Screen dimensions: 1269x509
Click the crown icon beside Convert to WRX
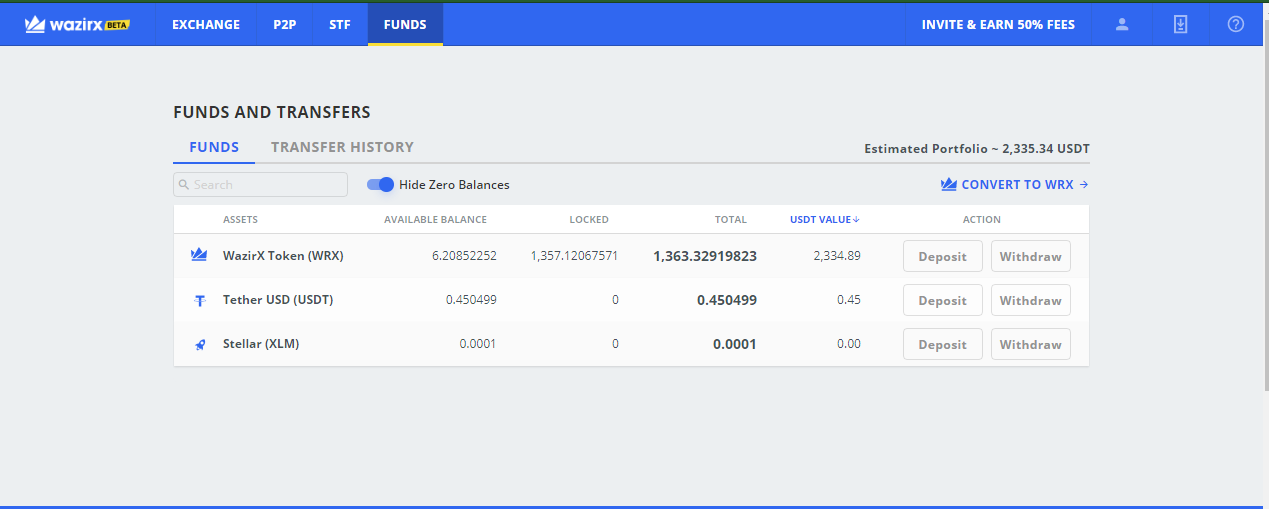949,184
